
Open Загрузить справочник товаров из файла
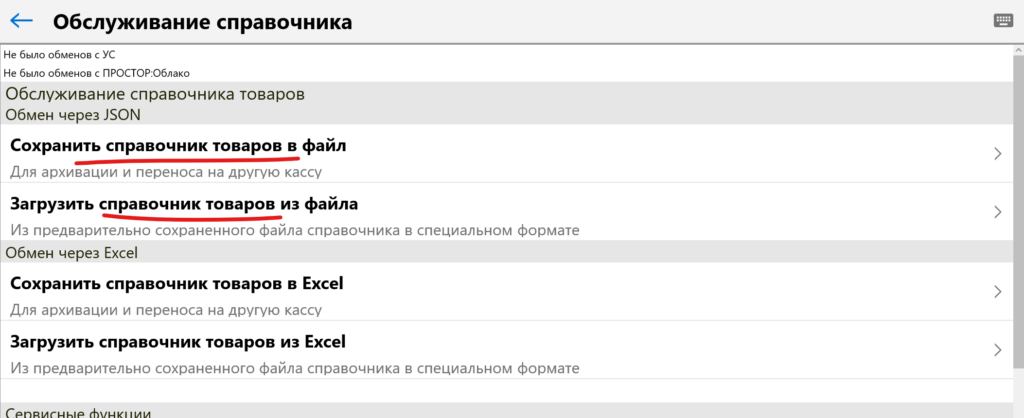pyautogui.click(x=184, y=204)
